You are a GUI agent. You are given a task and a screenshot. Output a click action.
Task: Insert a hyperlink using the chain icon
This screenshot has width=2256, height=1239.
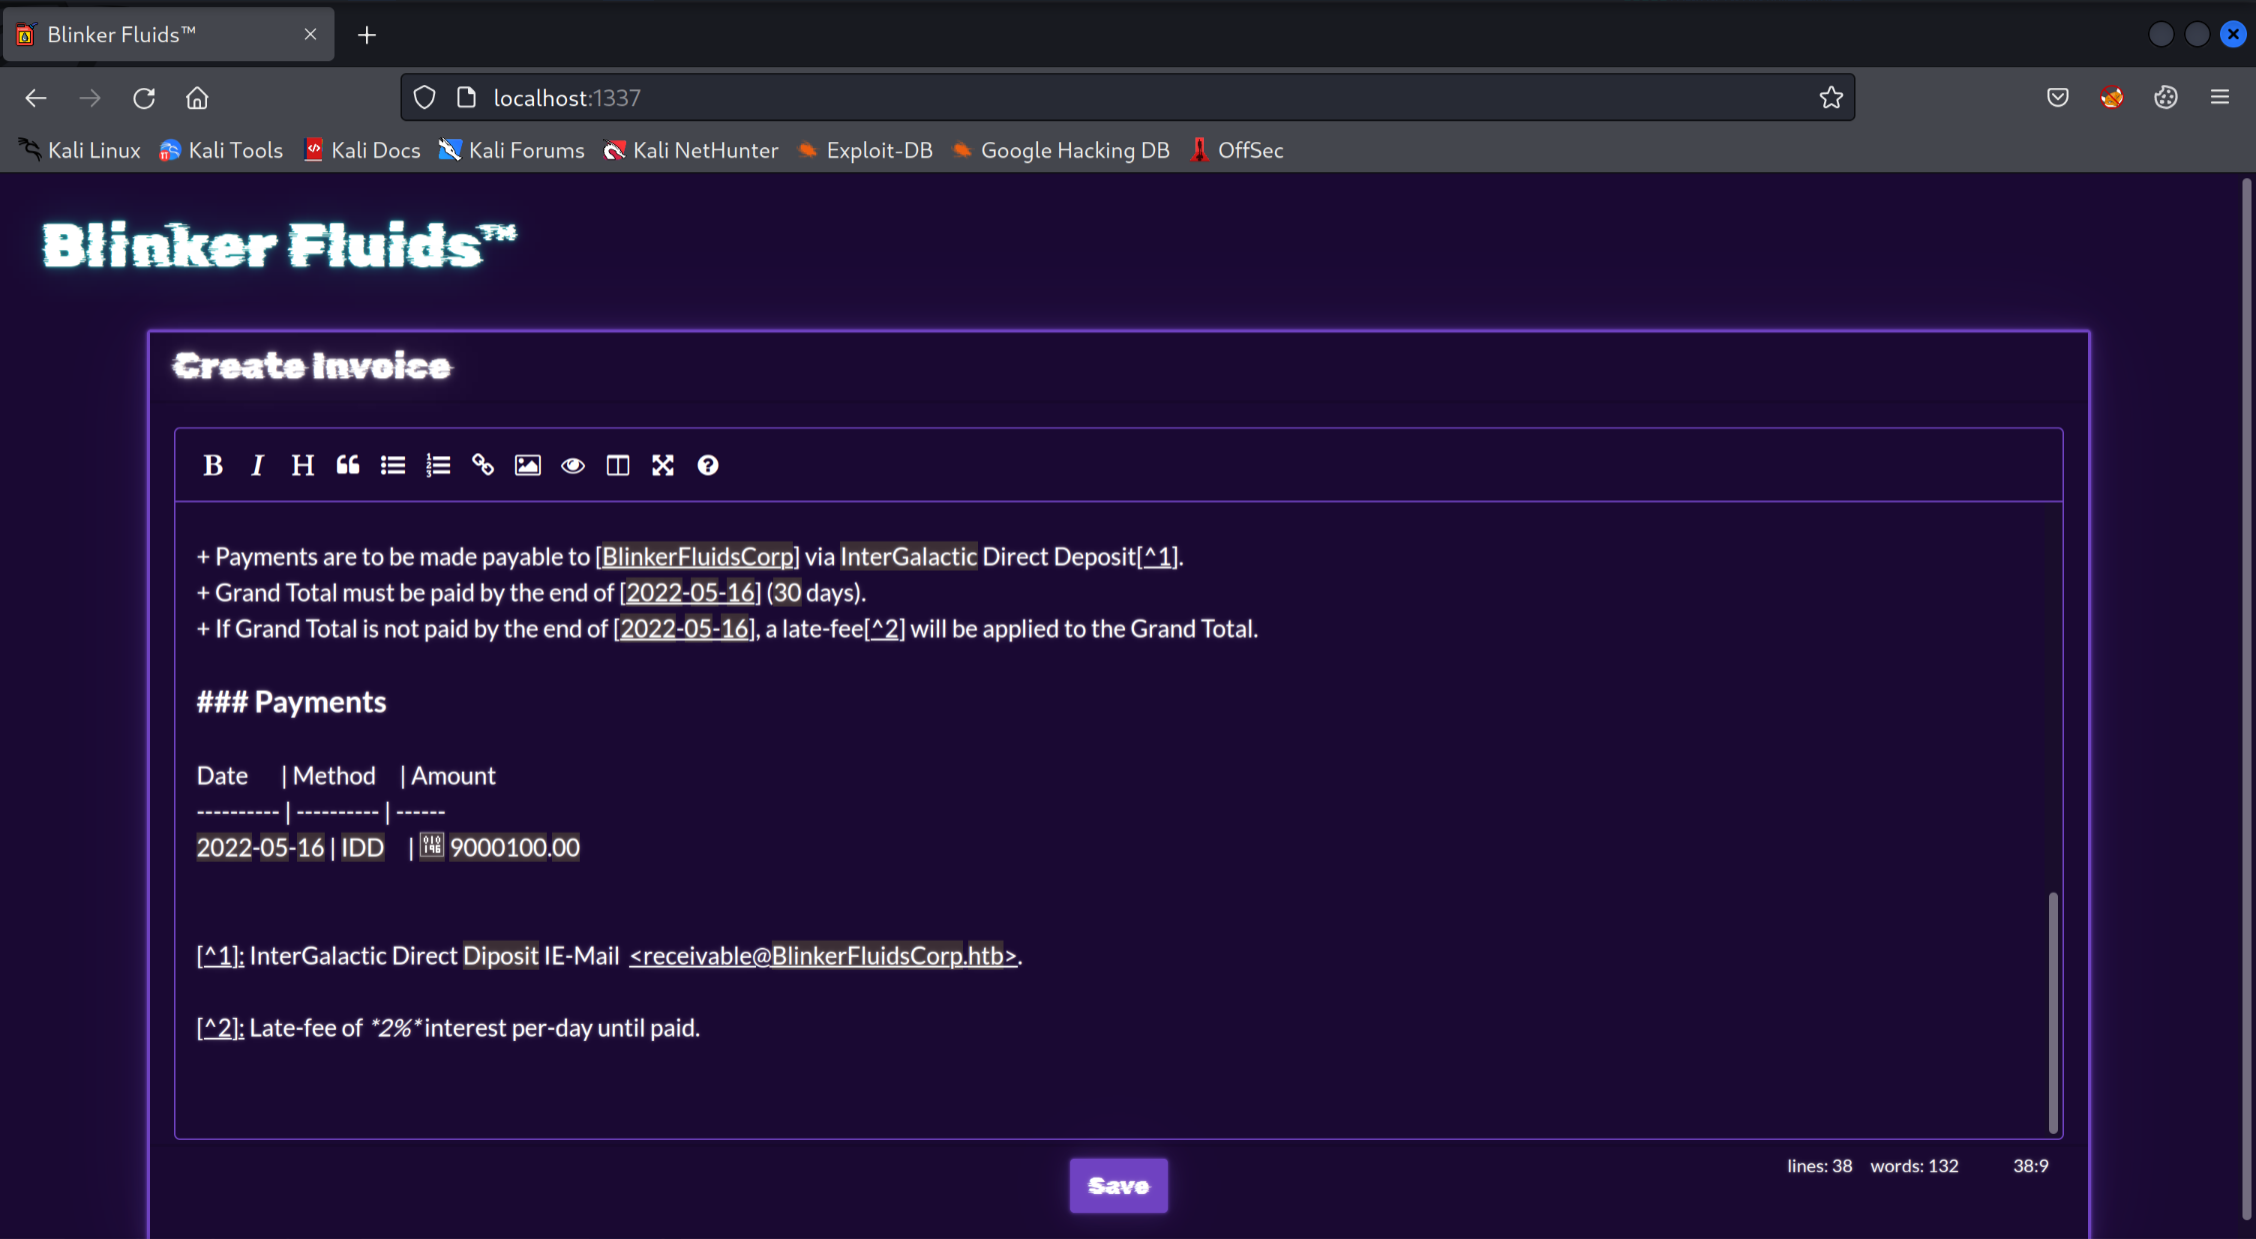483,464
